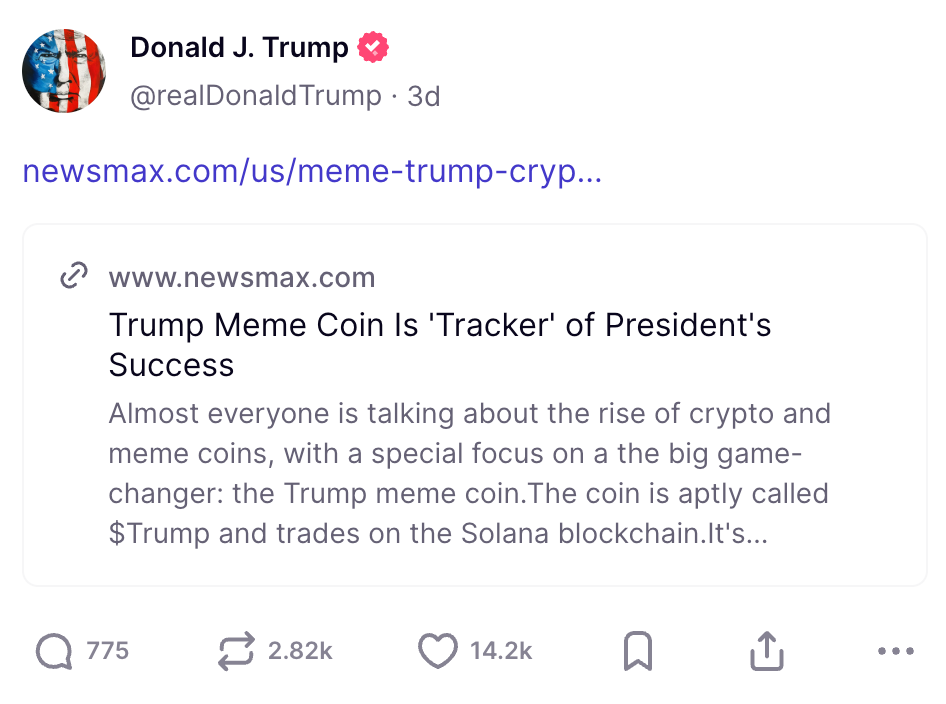The height and width of the screenshot is (704, 946).
Task: Click the 2.82k reposts count
Action: pos(300,651)
